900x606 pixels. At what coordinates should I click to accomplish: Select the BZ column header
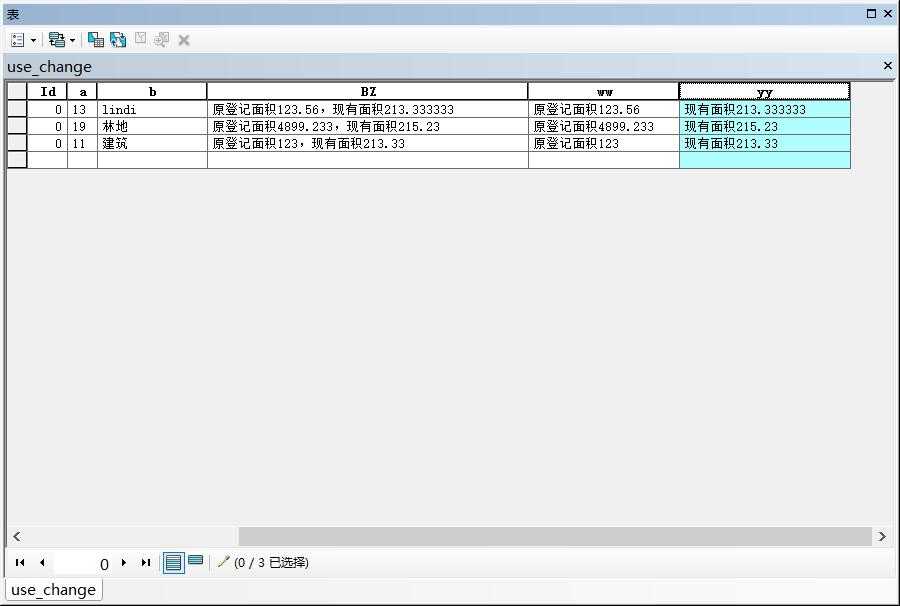(368, 91)
